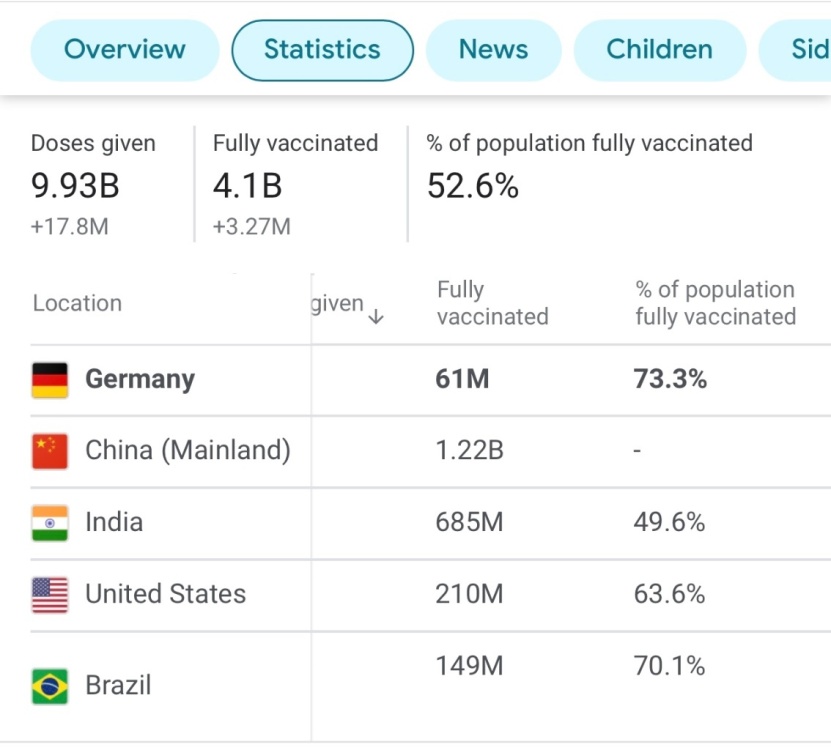Click the Brazil flag icon

point(50,686)
